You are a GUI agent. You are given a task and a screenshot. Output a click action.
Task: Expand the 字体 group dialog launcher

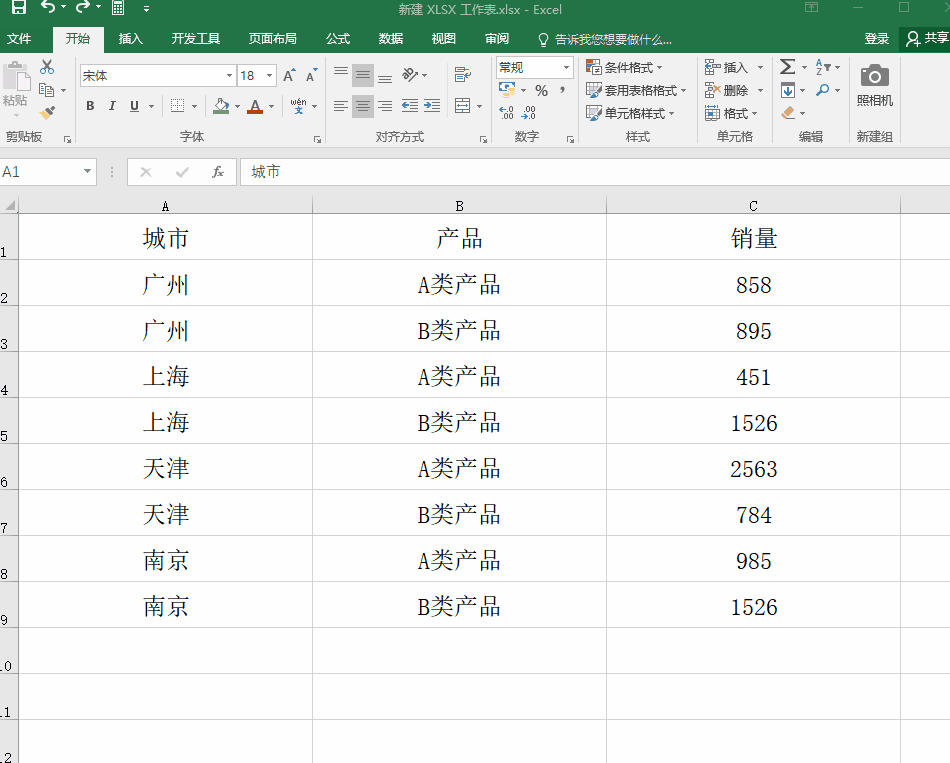(317, 139)
